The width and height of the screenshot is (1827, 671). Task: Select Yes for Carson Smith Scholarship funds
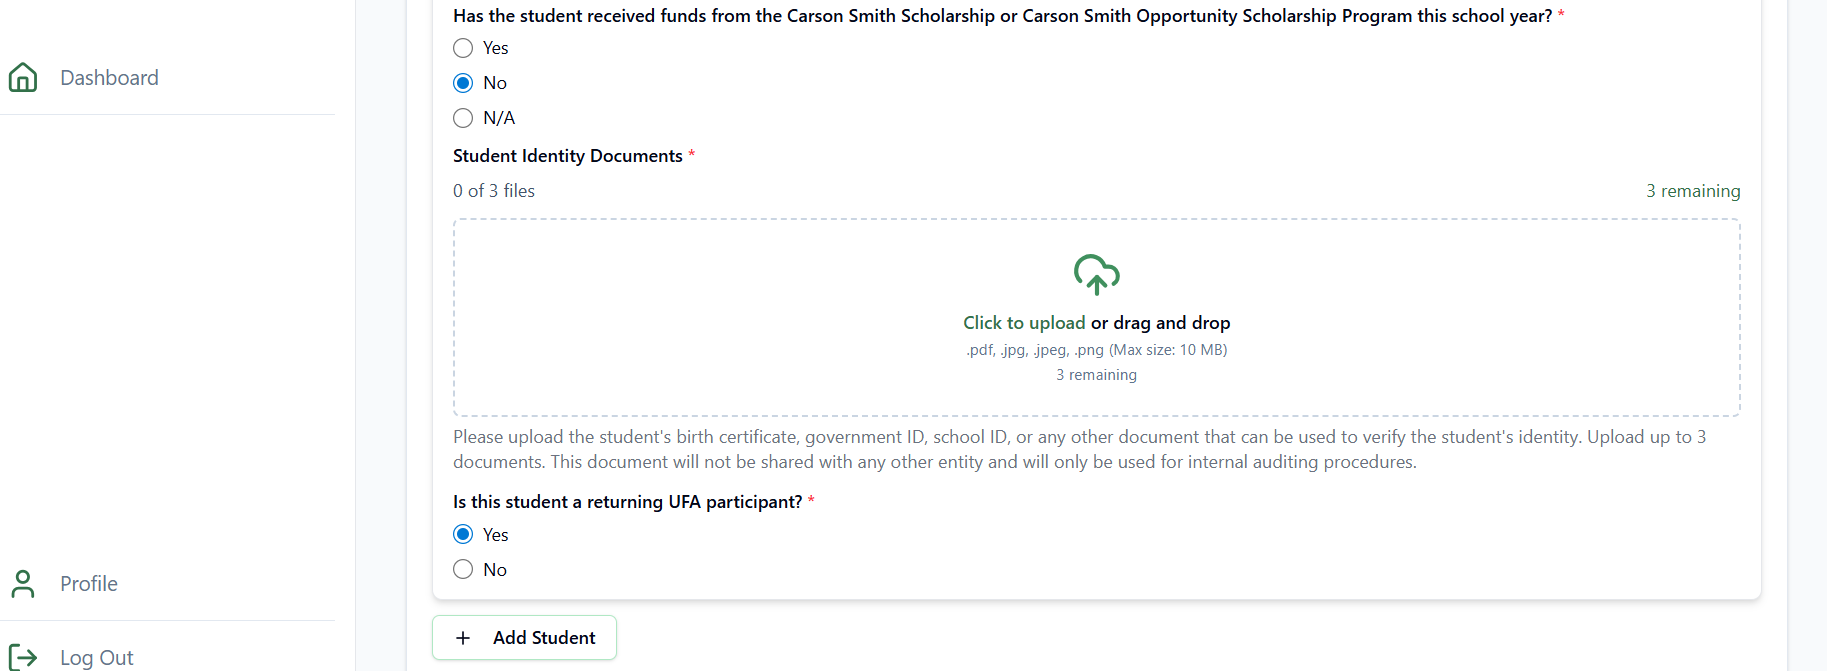pos(463,48)
